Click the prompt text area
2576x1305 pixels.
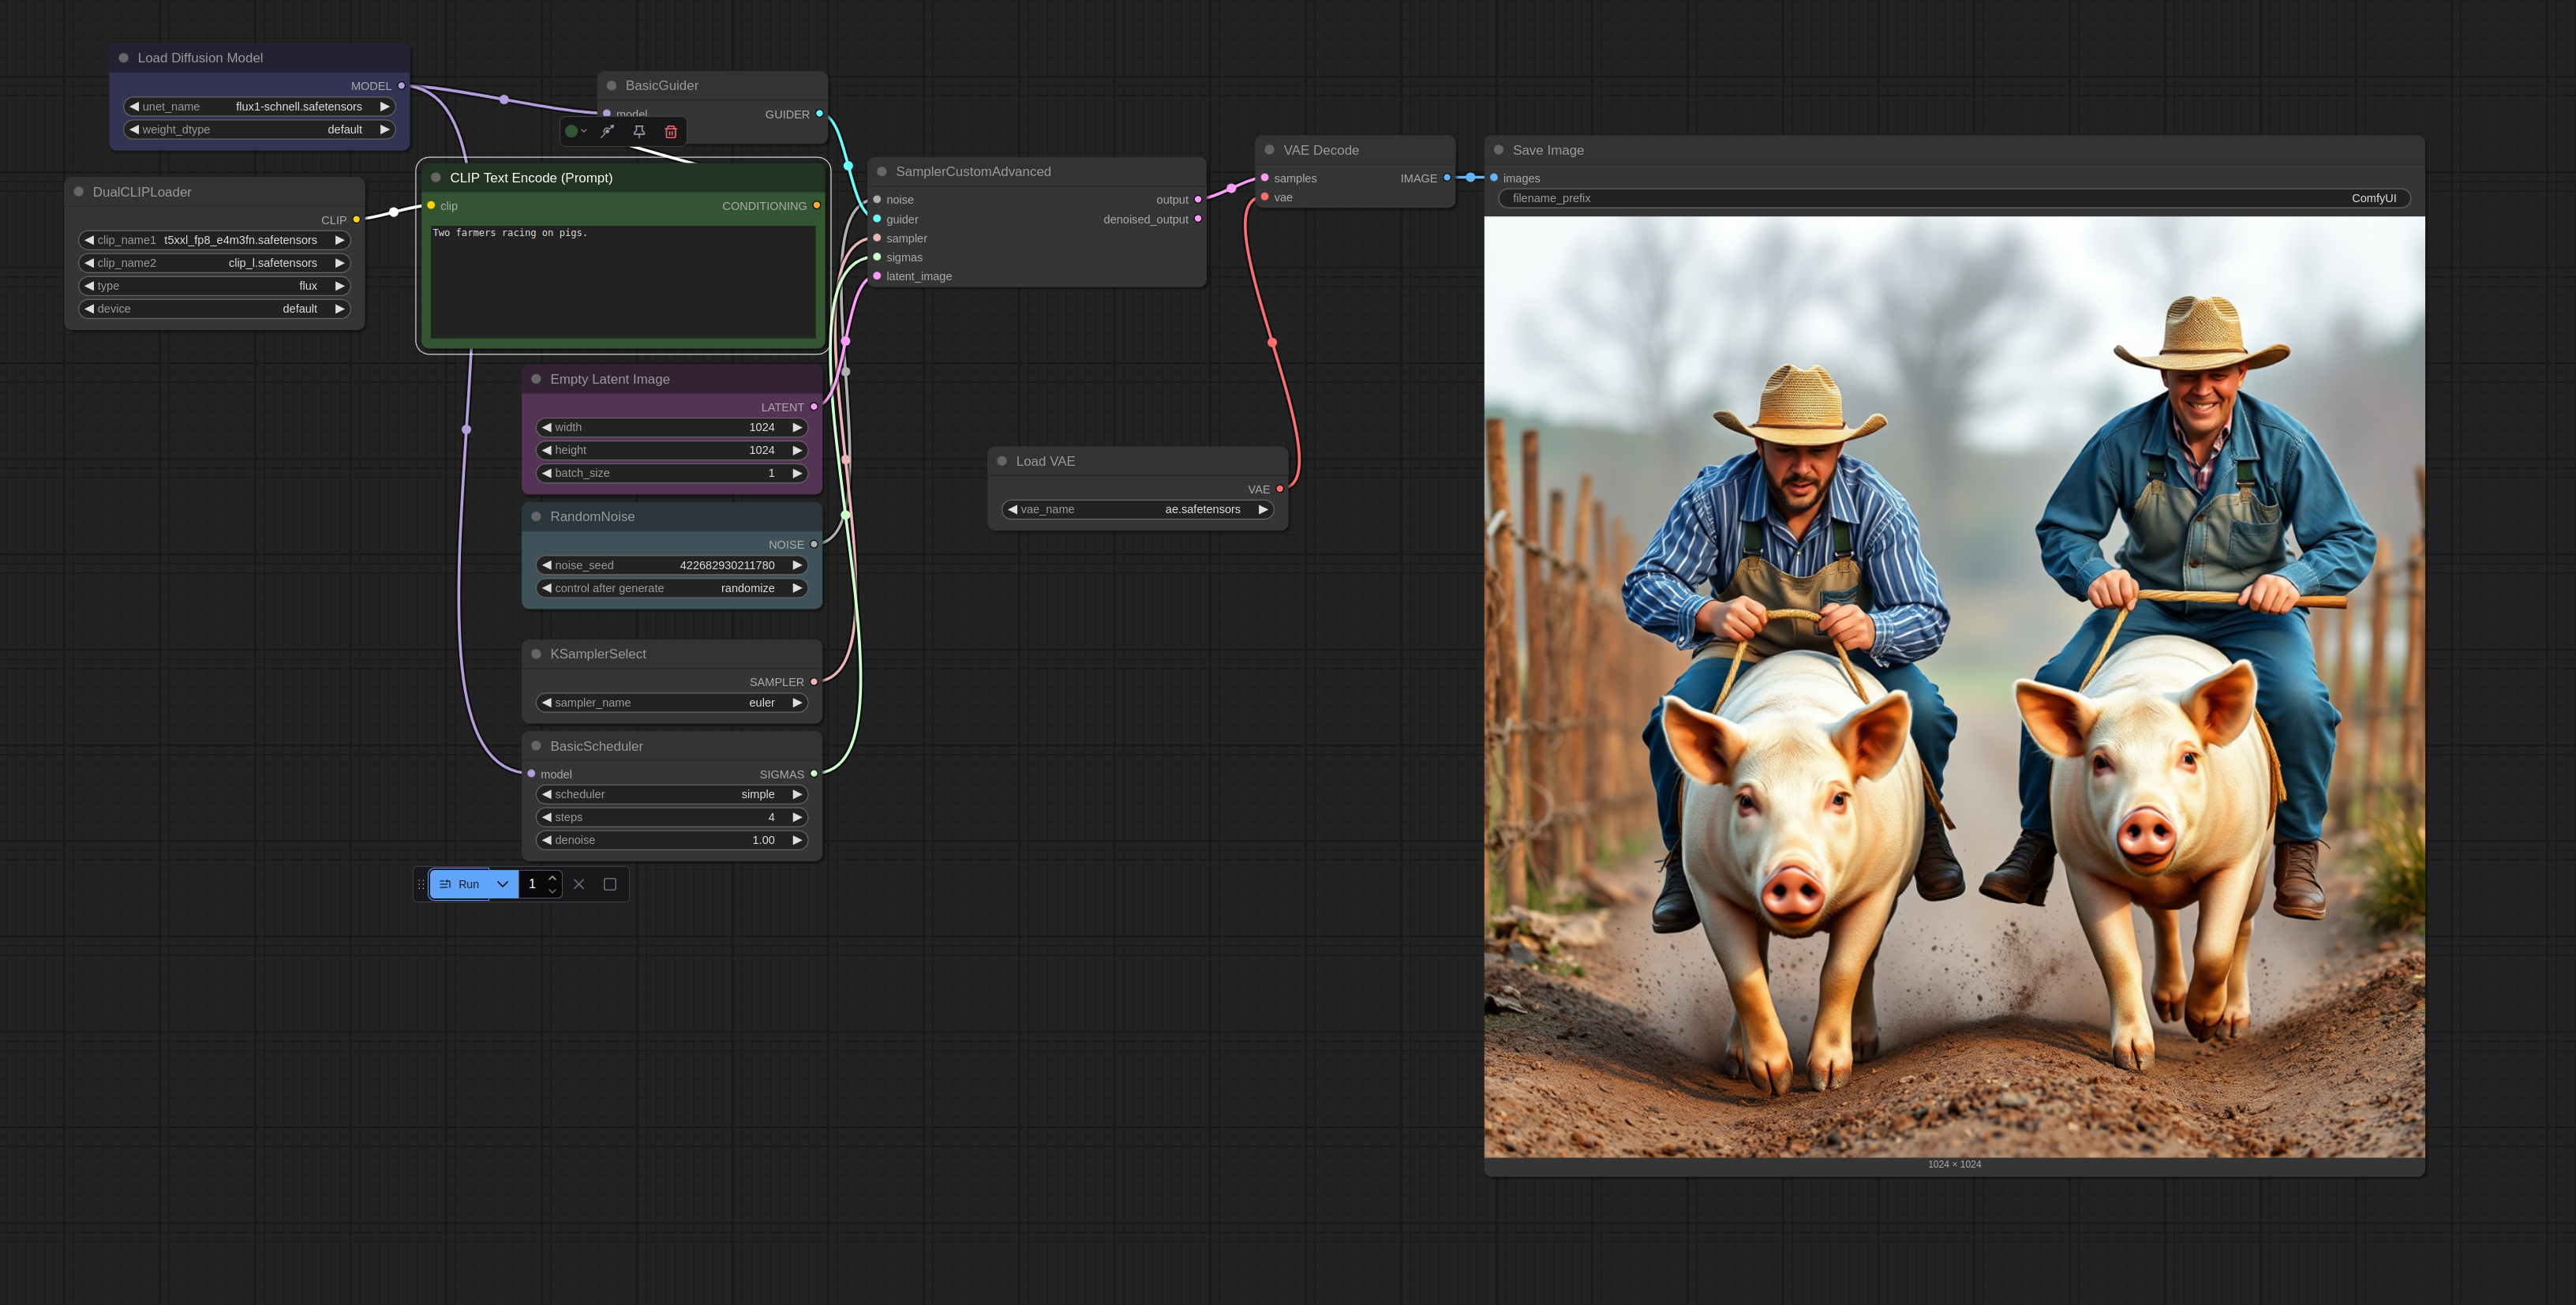pyautogui.click(x=622, y=282)
